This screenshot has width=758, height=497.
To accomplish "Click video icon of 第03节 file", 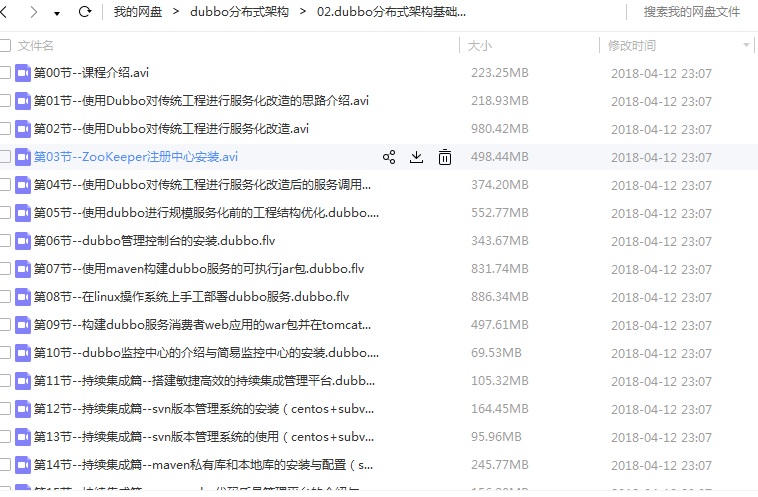I will [x=23, y=157].
